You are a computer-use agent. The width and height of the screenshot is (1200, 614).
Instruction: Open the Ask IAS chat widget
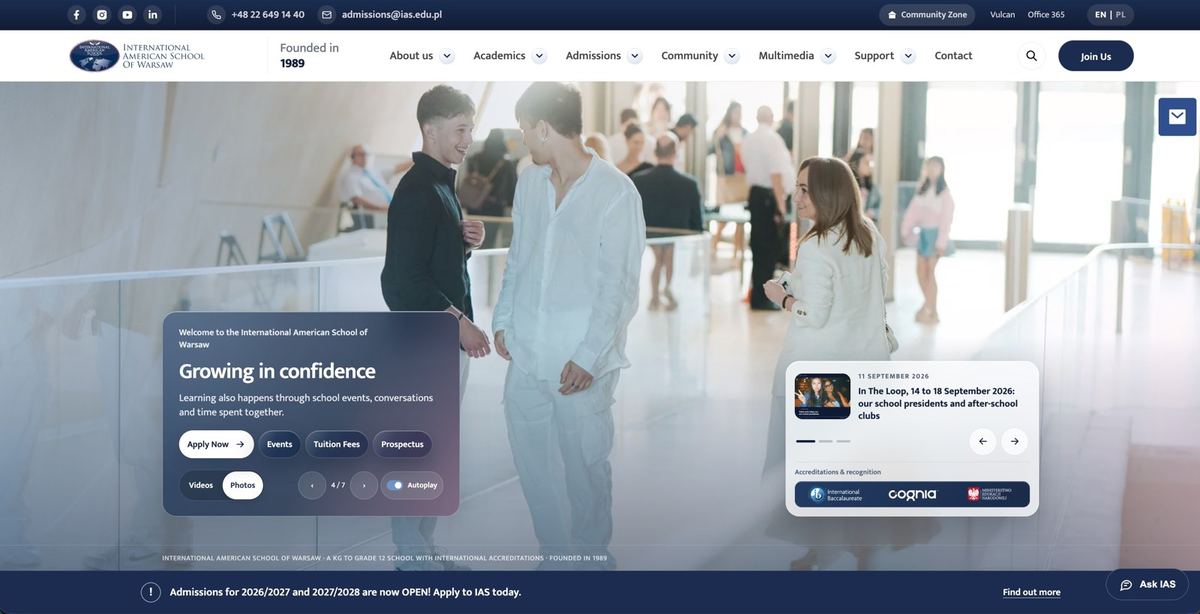1147,585
